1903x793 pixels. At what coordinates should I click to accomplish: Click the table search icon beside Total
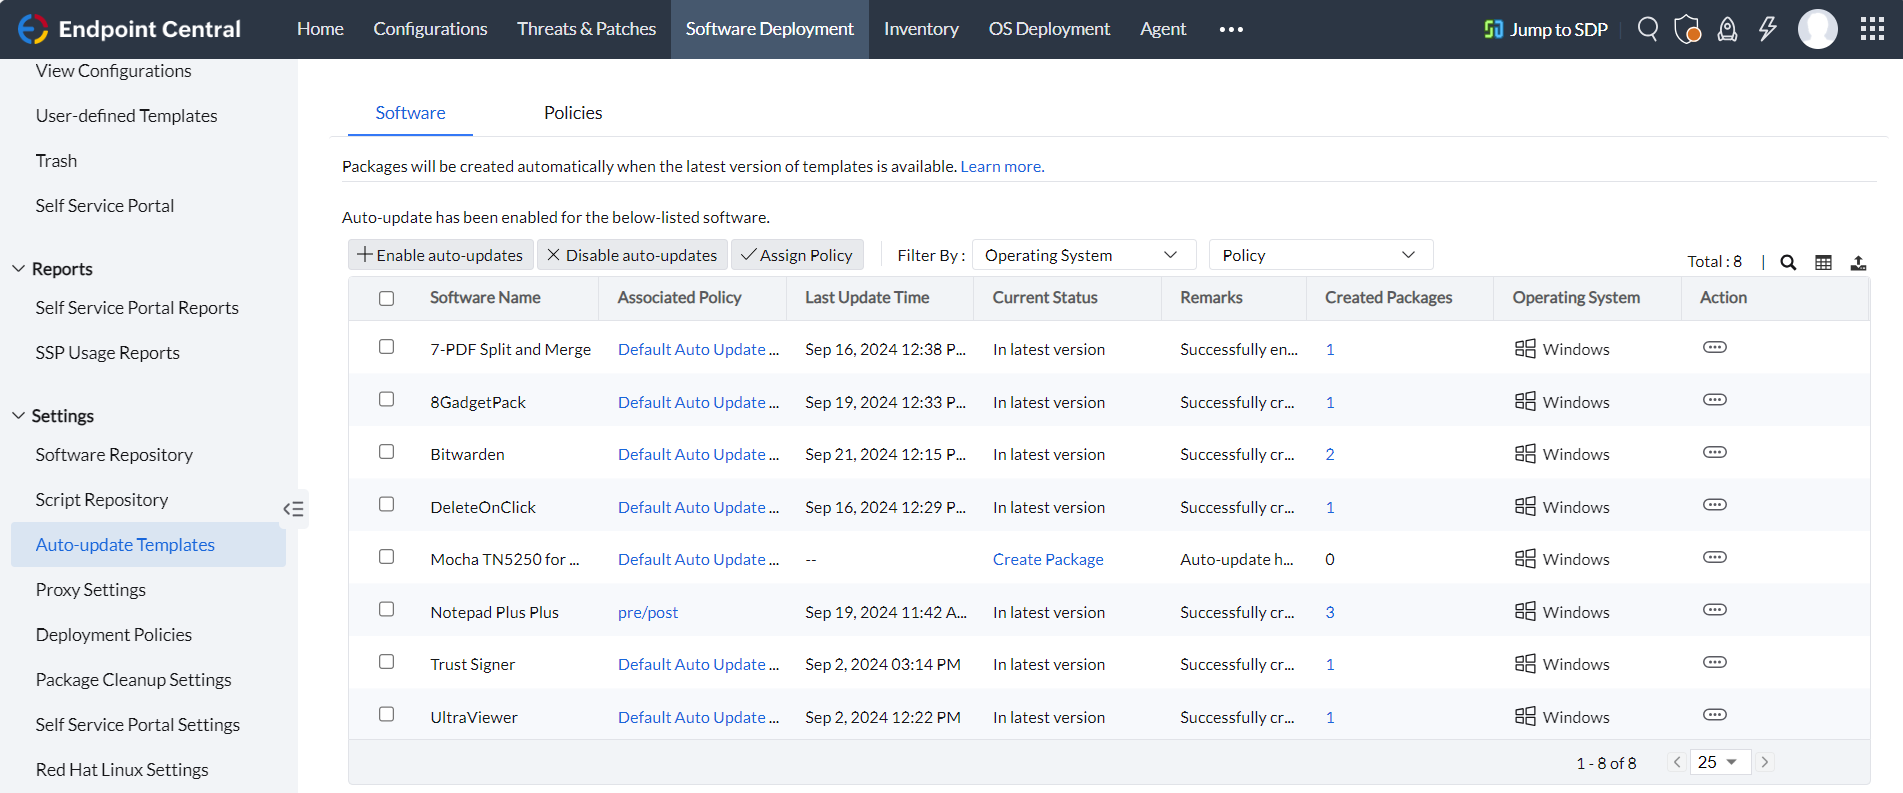(x=1788, y=262)
